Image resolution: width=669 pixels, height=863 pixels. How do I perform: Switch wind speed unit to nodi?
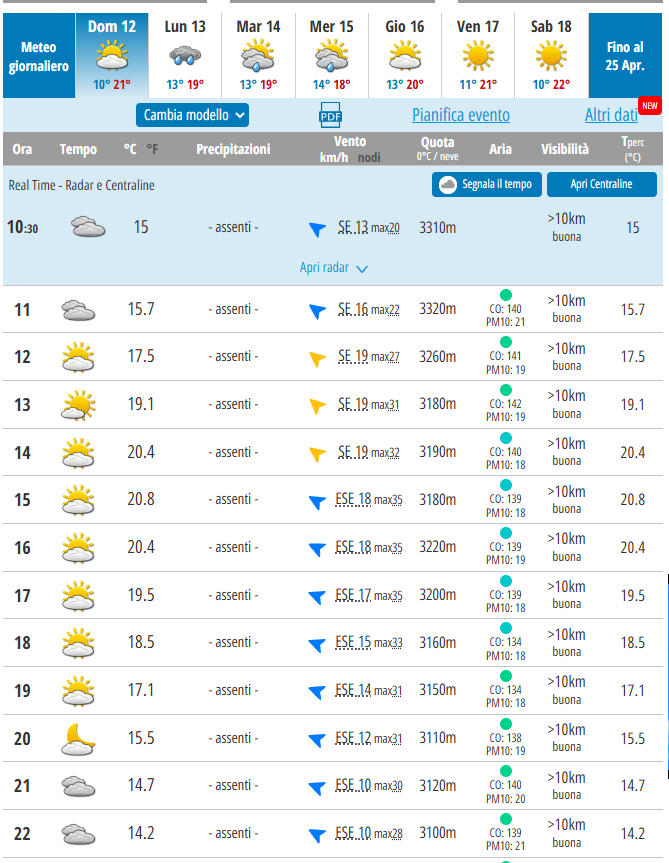369,158
